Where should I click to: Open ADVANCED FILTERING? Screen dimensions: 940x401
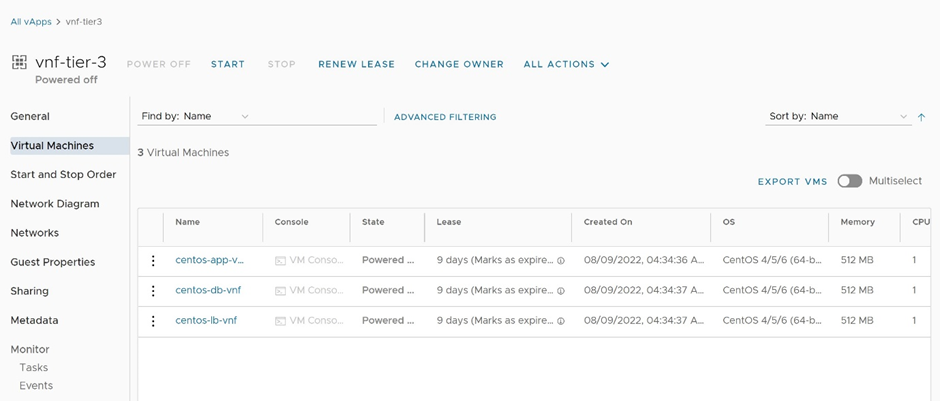point(445,117)
